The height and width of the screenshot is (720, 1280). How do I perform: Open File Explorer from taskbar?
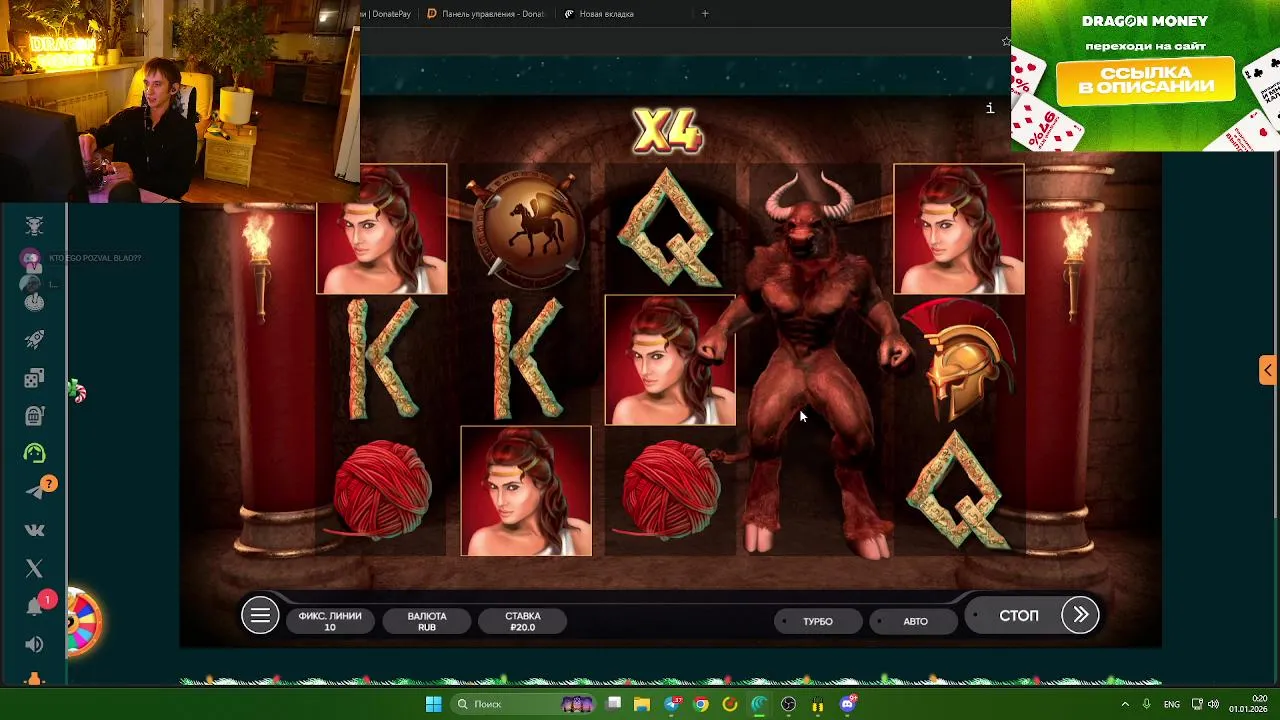pos(642,704)
